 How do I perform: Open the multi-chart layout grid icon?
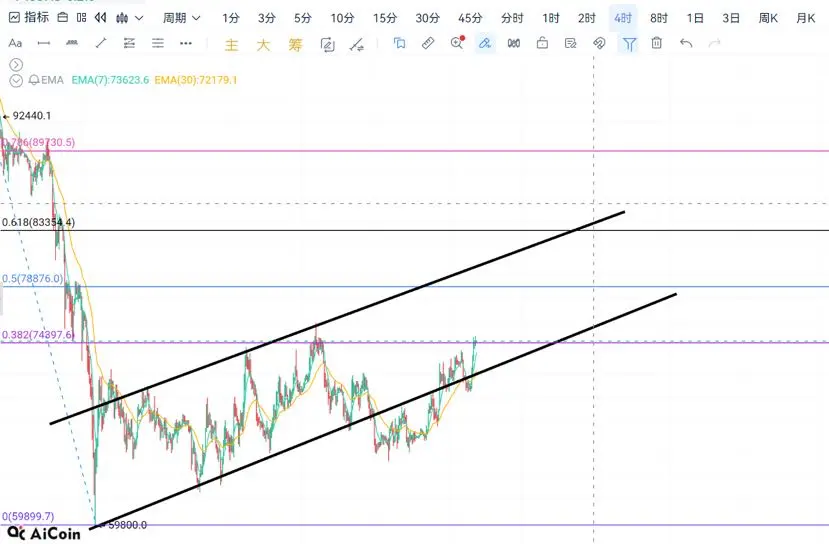(81, 17)
